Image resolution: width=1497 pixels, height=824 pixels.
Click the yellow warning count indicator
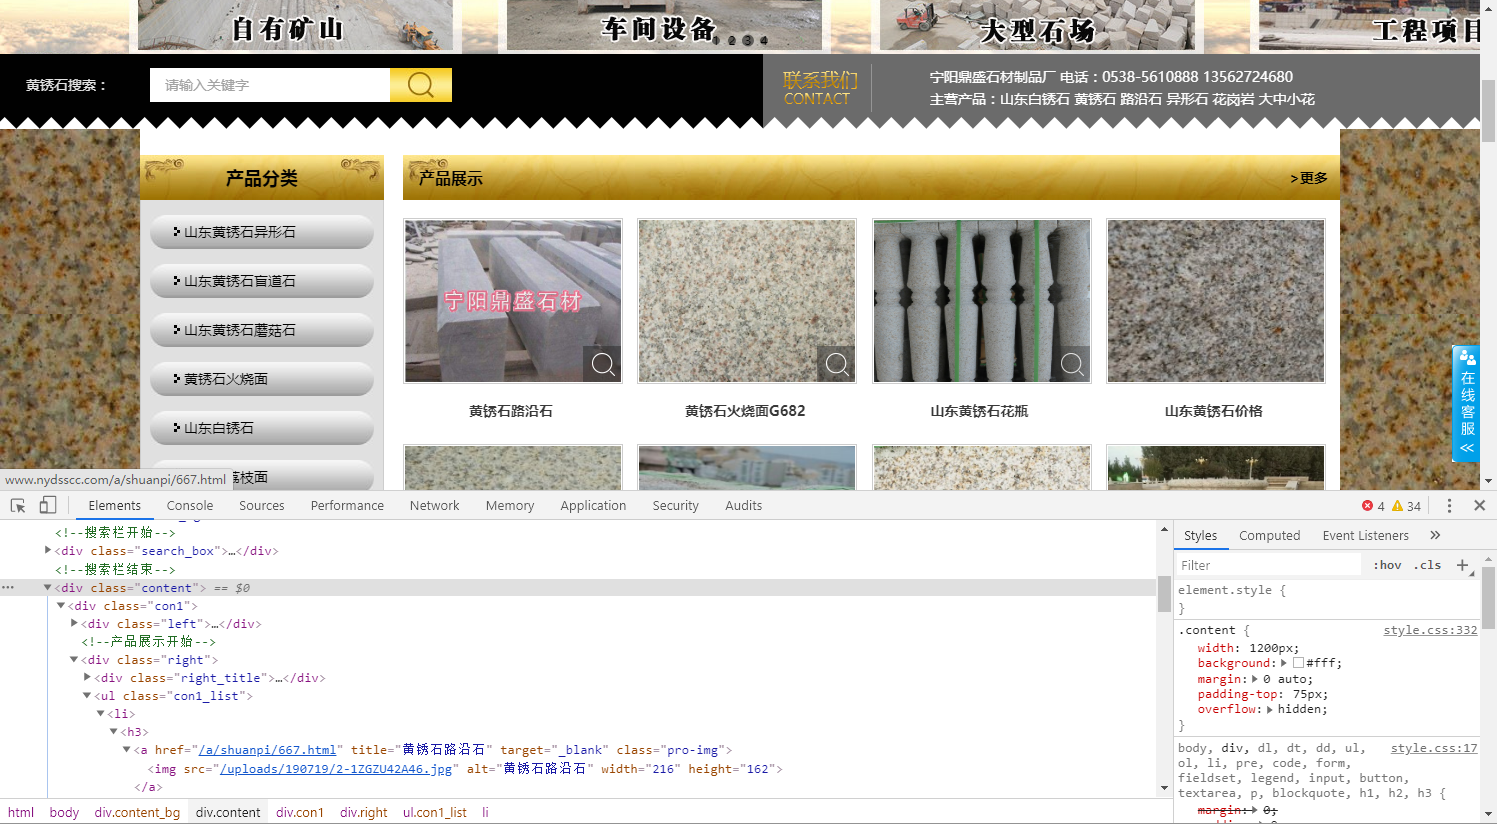pos(1406,506)
